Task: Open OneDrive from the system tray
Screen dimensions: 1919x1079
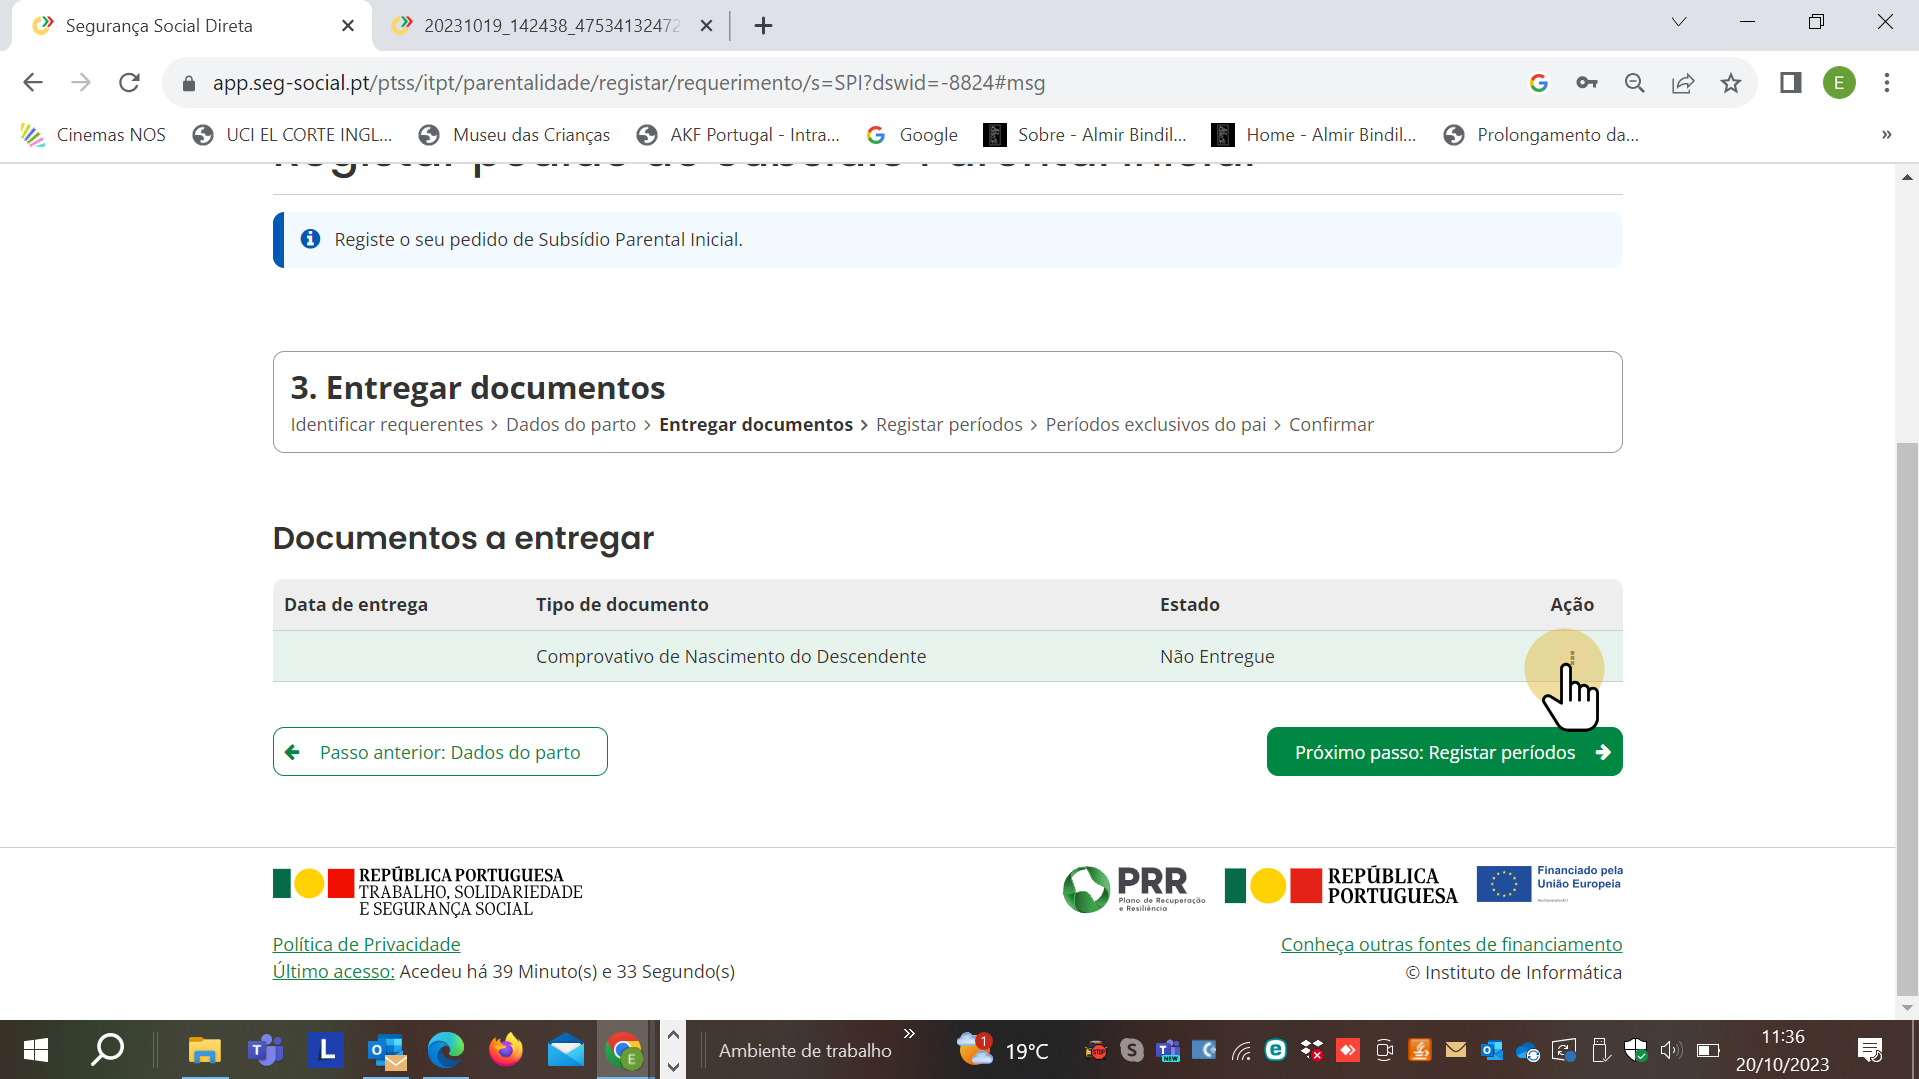Action: click(1527, 1050)
